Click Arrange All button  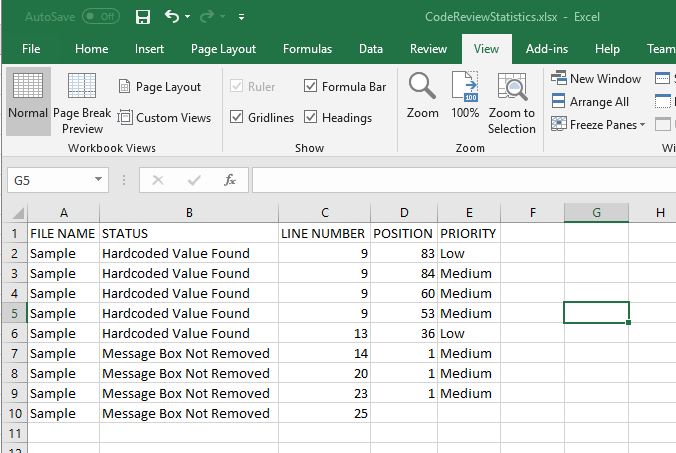590,102
